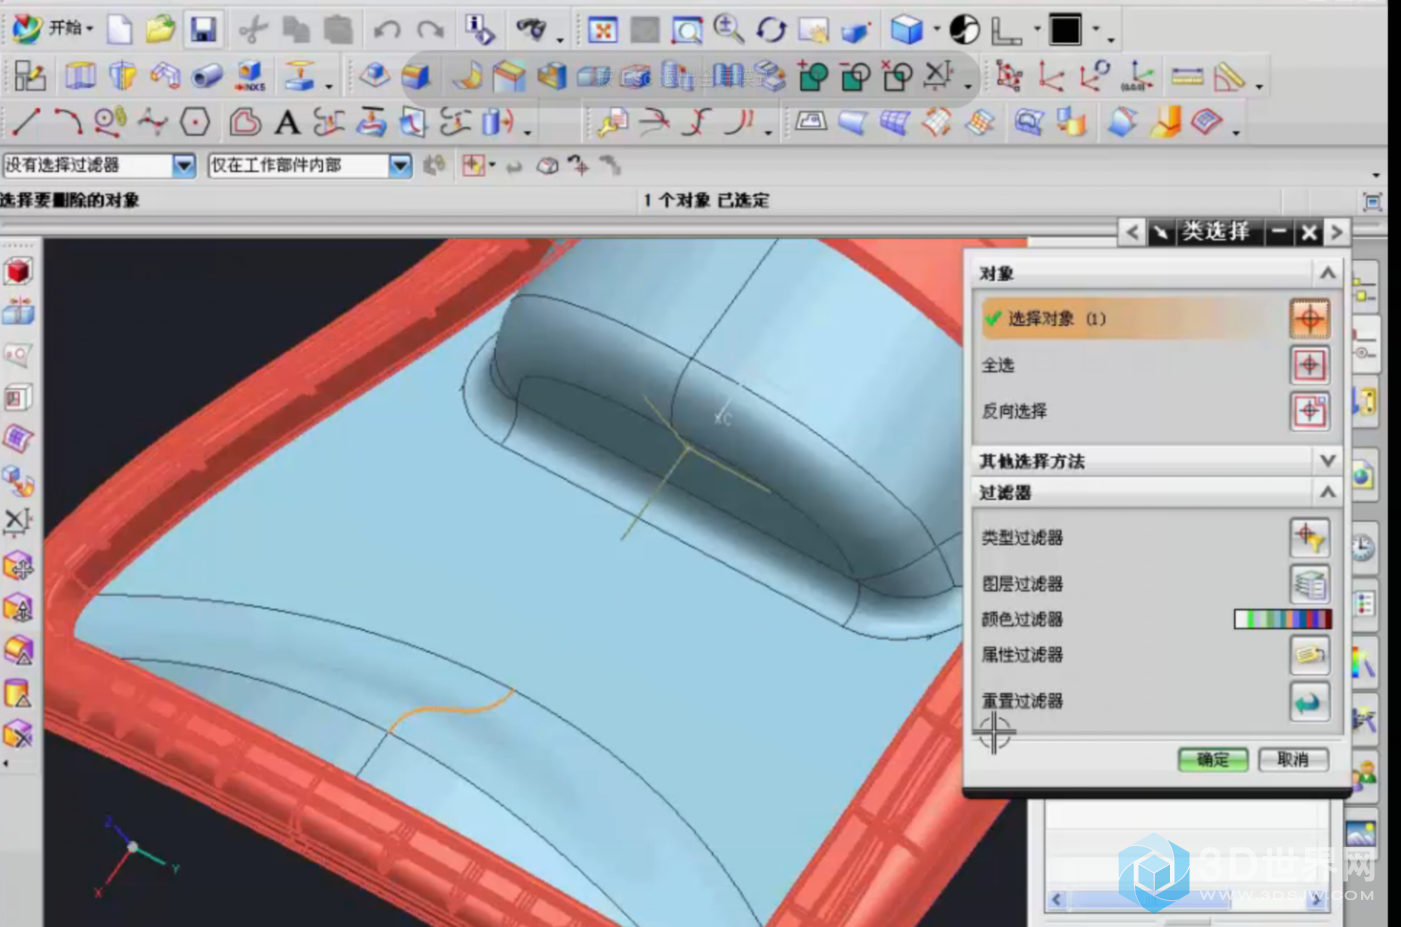
Task: Click the dialog's next arrow button
Action: [x=1337, y=233]
